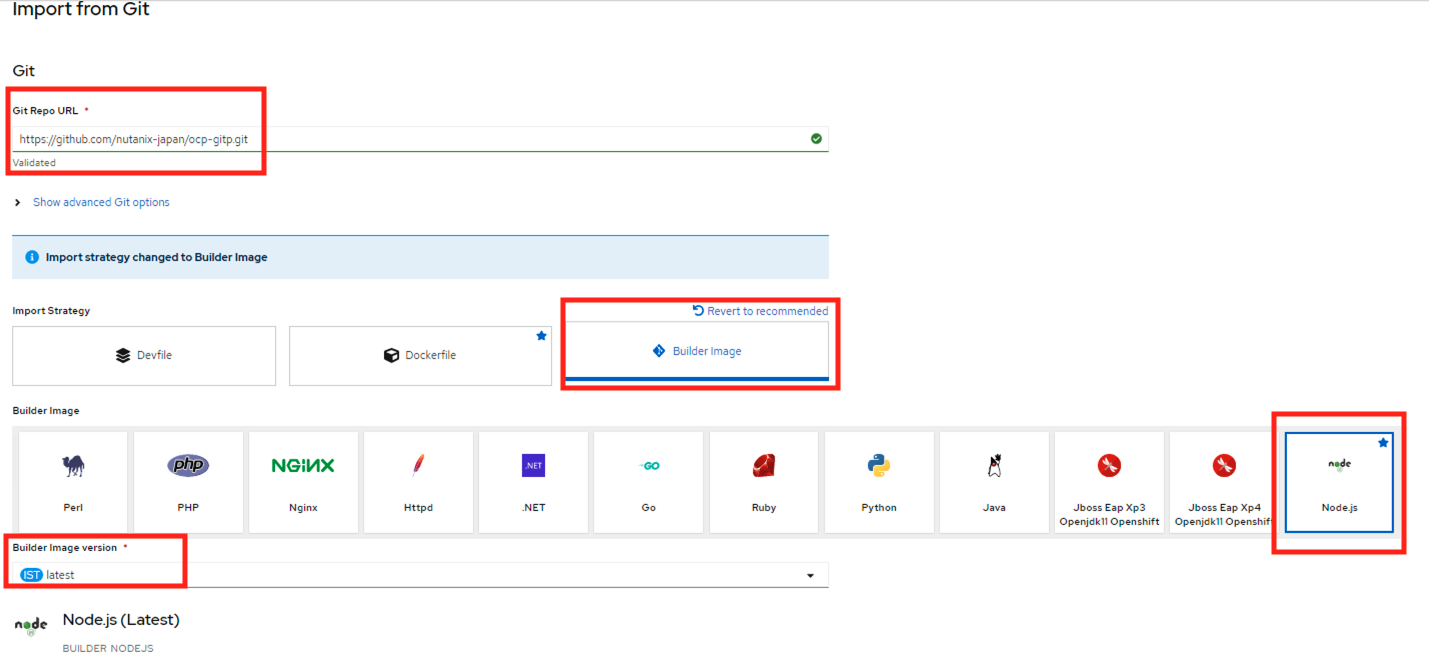Select Jboss Eap Xp3 Openjdk11 builder image
This screenshot has width=1429, height=663.
click(x=1109, y=481)
